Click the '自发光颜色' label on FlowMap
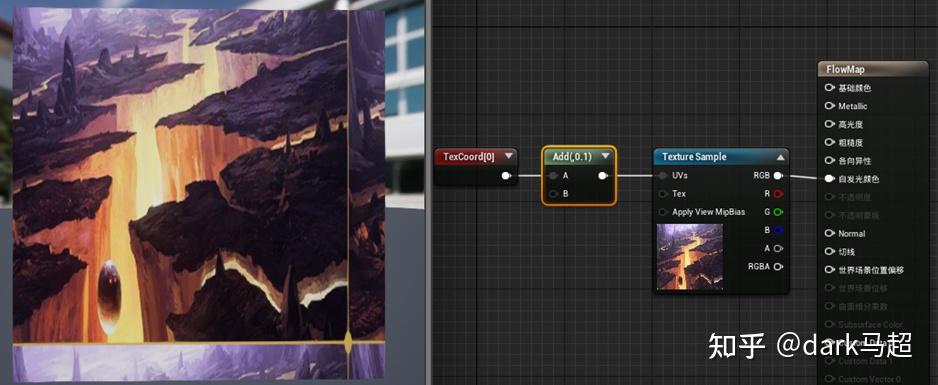The image size is (938, 385). pos(858,179)
